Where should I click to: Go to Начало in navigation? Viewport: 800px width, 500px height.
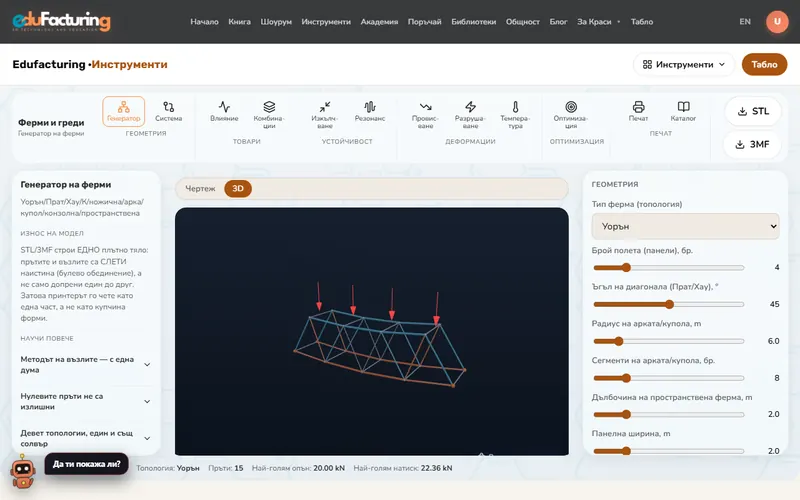tap(204, 21)
